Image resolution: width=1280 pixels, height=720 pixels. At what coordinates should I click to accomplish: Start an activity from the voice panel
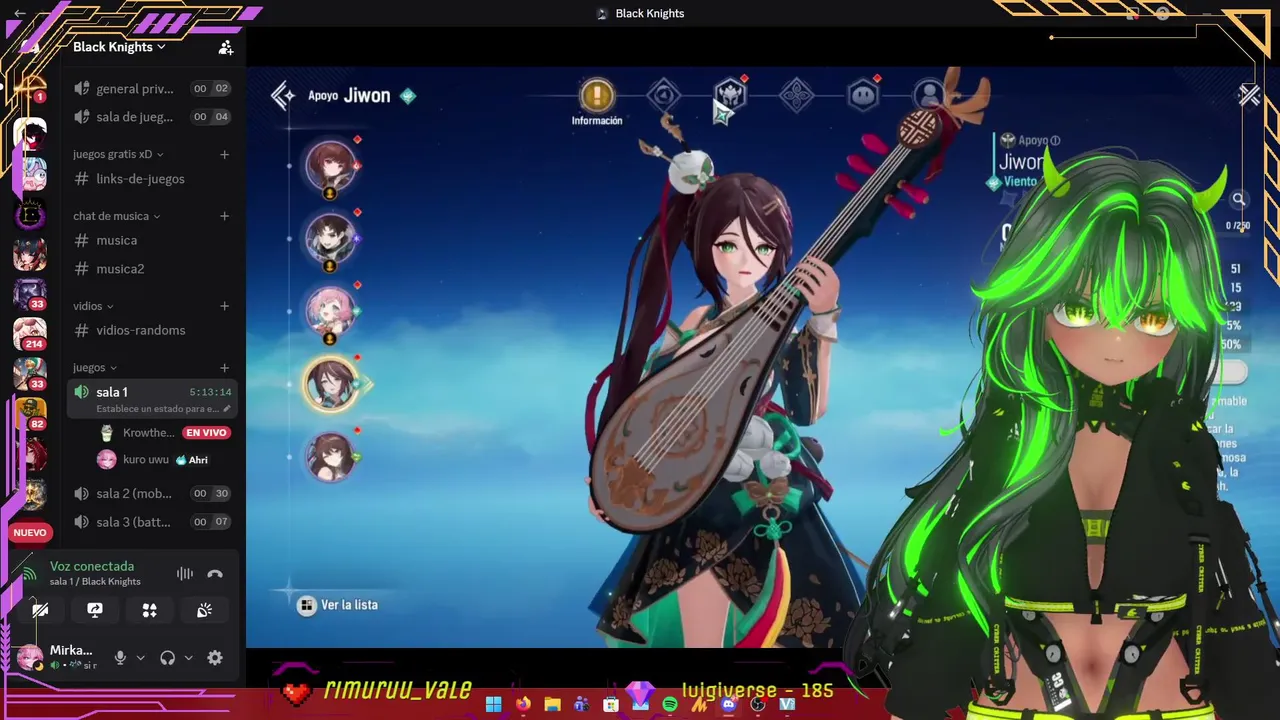click(x=149, y=610)
